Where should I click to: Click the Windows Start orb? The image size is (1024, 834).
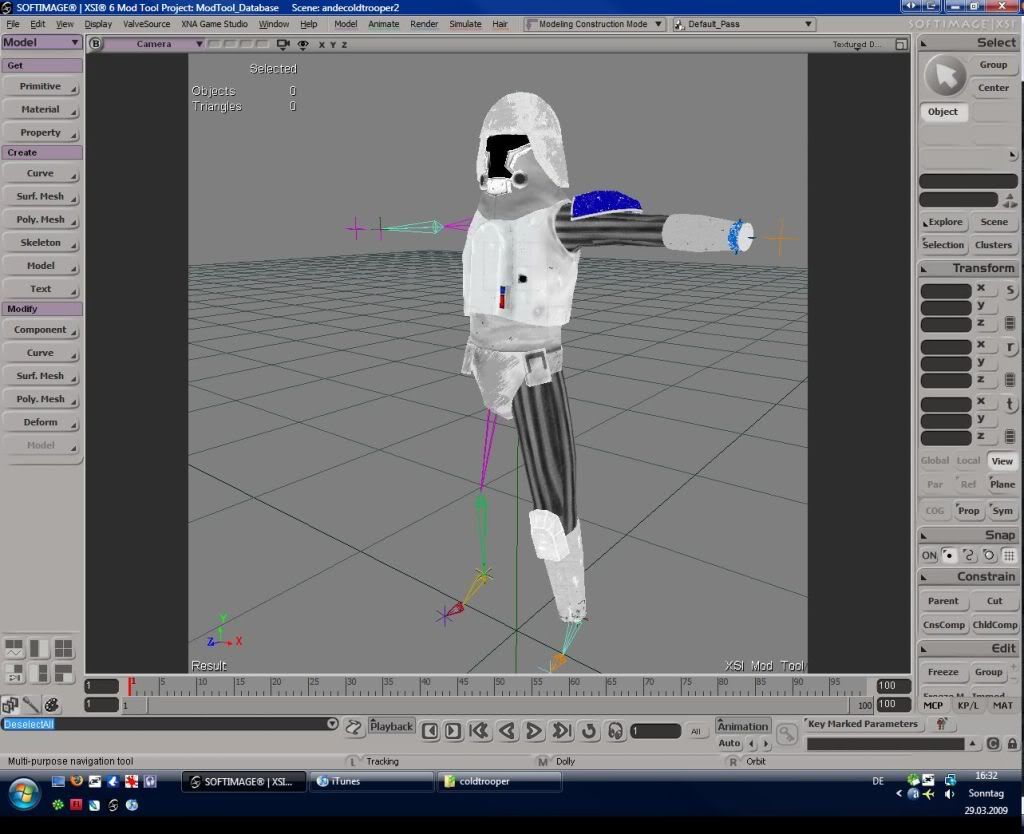click(x=24, y=794)
